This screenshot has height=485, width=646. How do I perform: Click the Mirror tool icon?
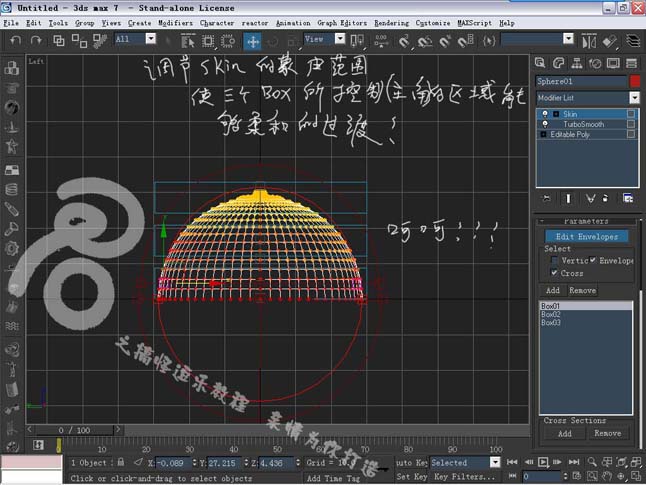[x=589, y=41]
